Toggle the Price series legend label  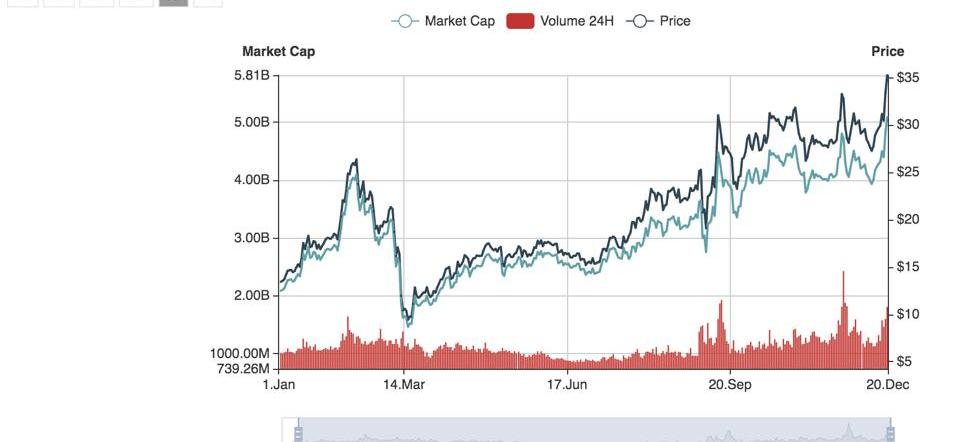pos(675,21)
